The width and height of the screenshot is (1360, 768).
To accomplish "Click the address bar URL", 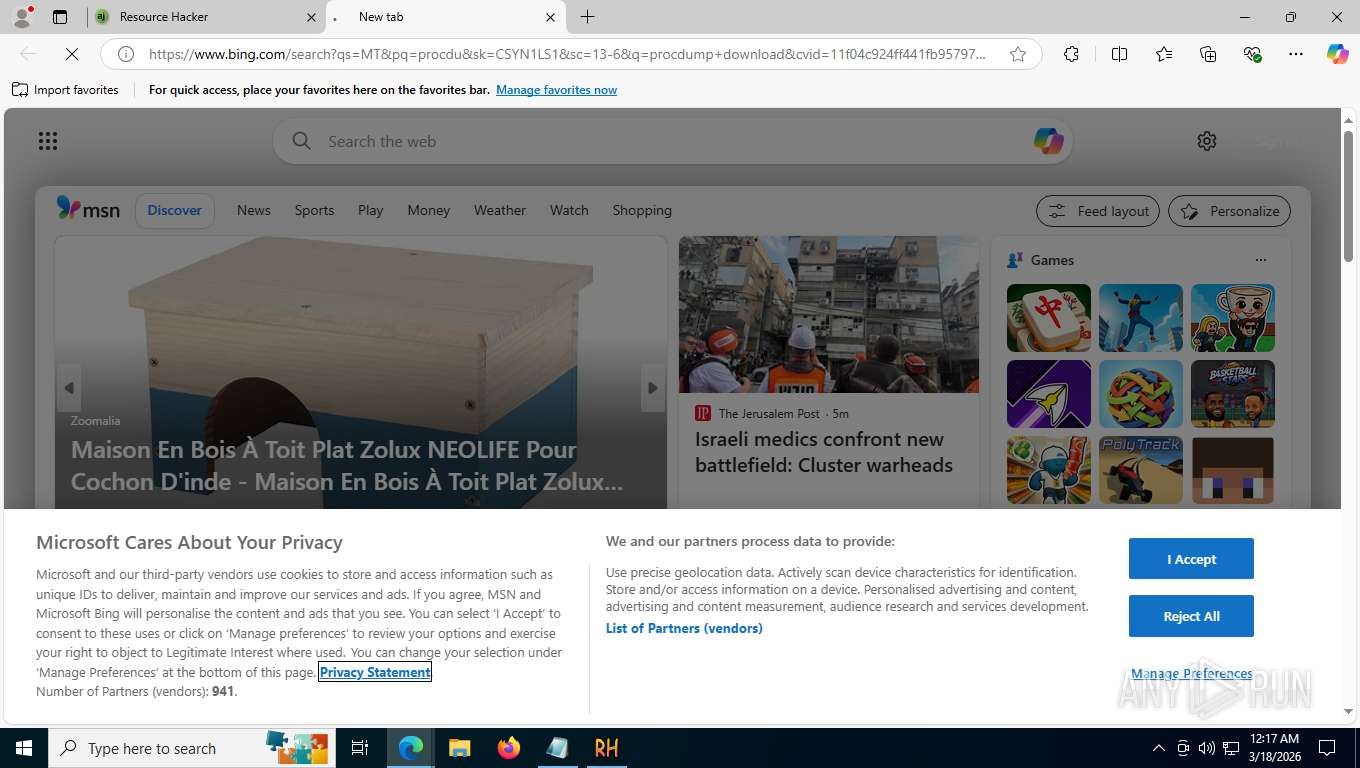I will (x=567, y=54).
